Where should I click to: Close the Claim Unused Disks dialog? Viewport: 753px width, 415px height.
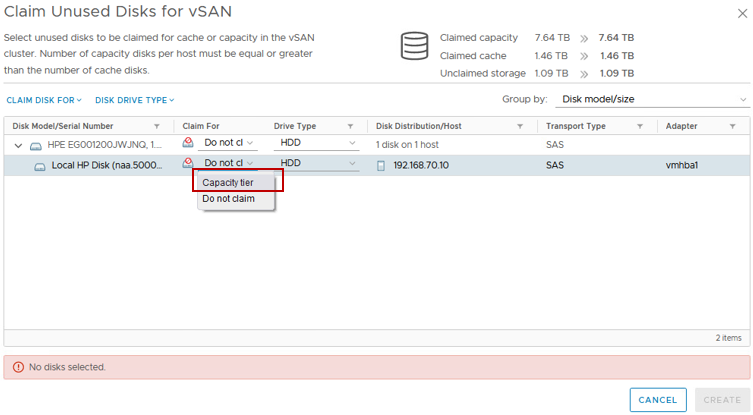(742, 13)
